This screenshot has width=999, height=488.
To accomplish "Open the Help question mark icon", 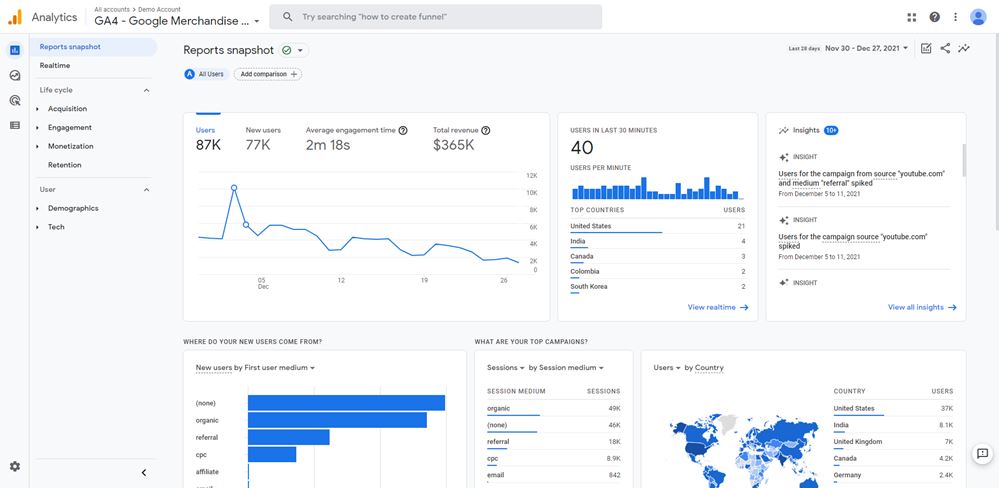I will 934,17.
